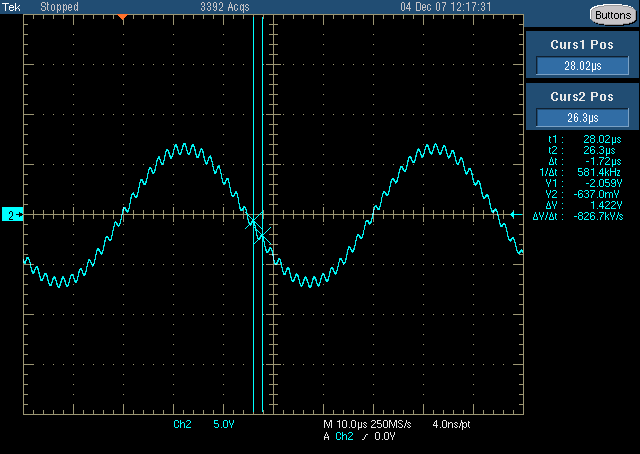Image resolution: width=640 pixels, height=454 pixels.
Task: Click the 3392 Acqs counter
Action: click(x=224, y=7)
